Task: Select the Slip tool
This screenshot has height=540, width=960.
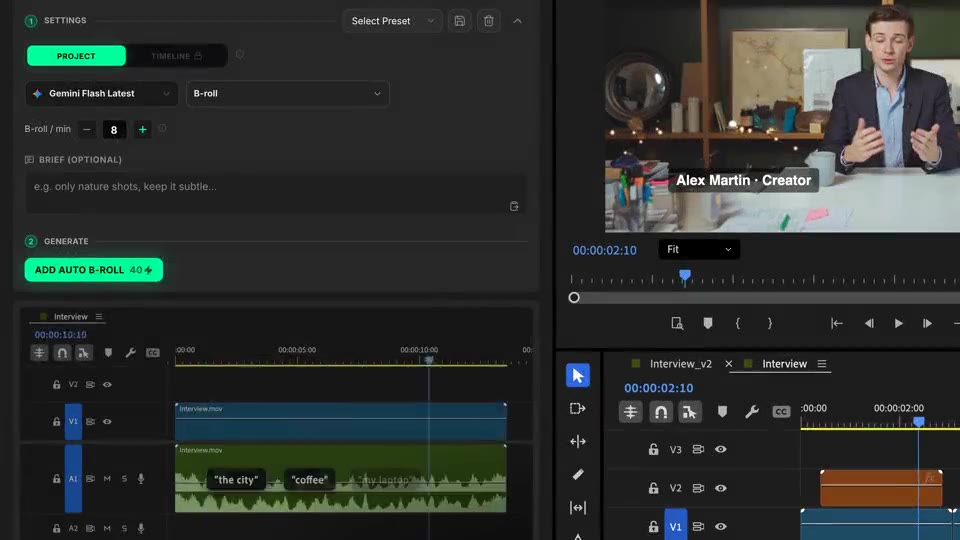Action: (578, 508)
